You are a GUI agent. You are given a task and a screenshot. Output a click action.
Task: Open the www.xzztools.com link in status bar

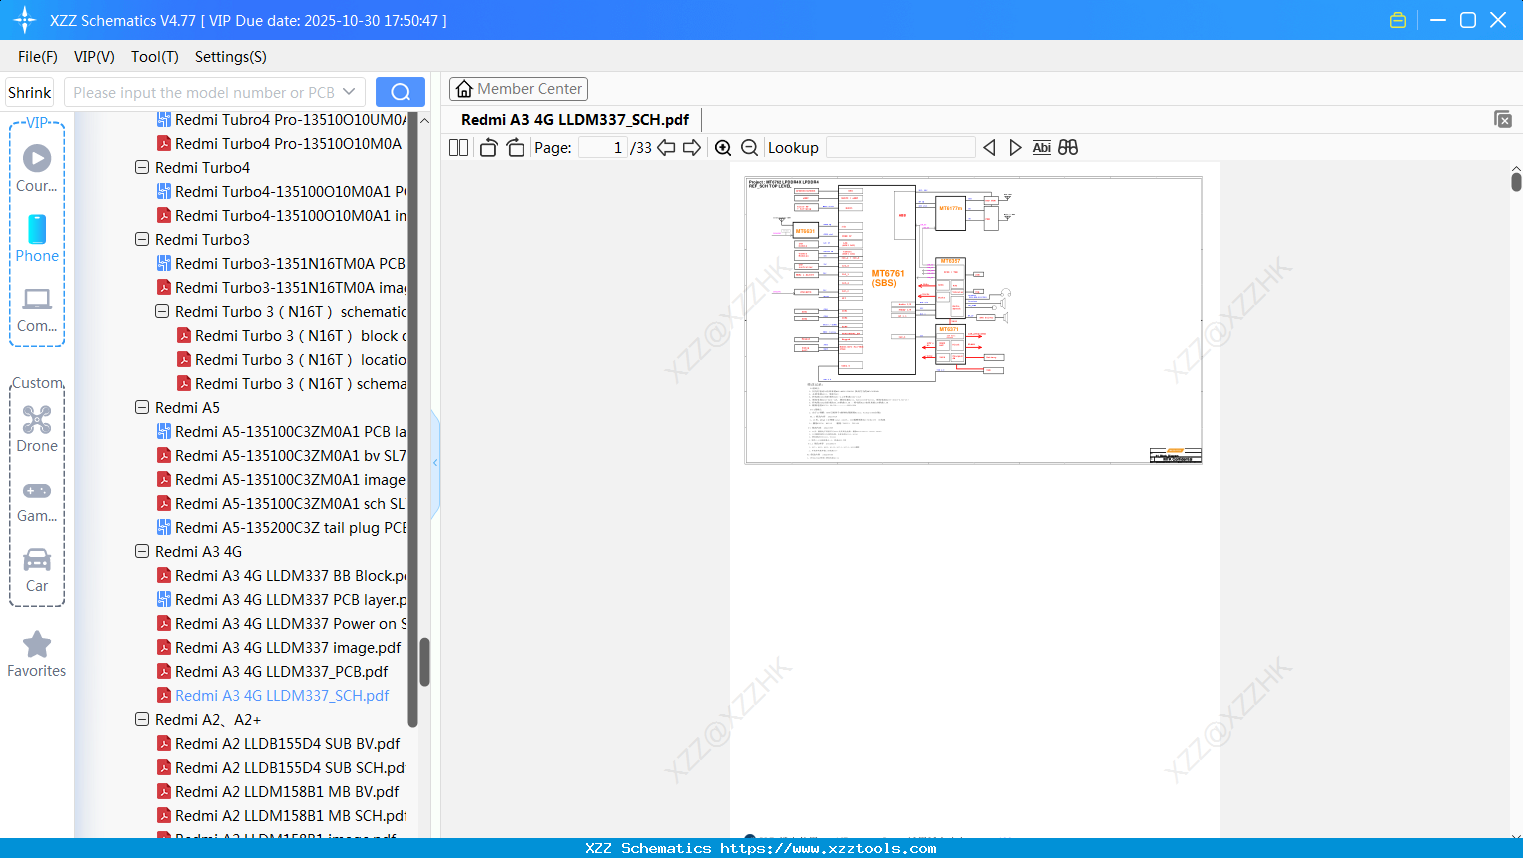pyautogui.click(x=828, y=849)
